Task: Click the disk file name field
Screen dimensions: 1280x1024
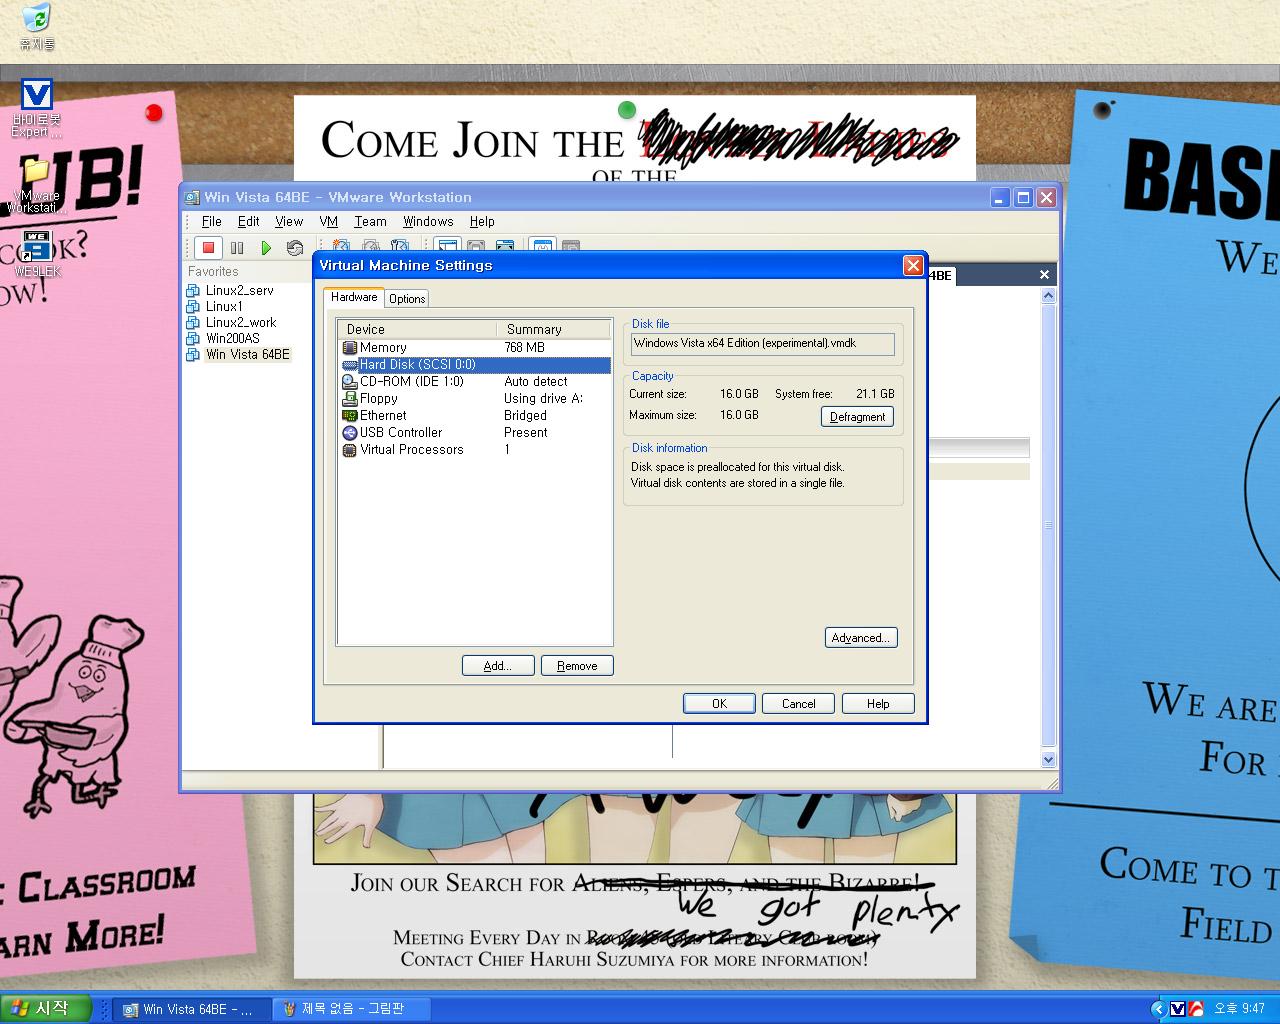Action: point(762,343)
